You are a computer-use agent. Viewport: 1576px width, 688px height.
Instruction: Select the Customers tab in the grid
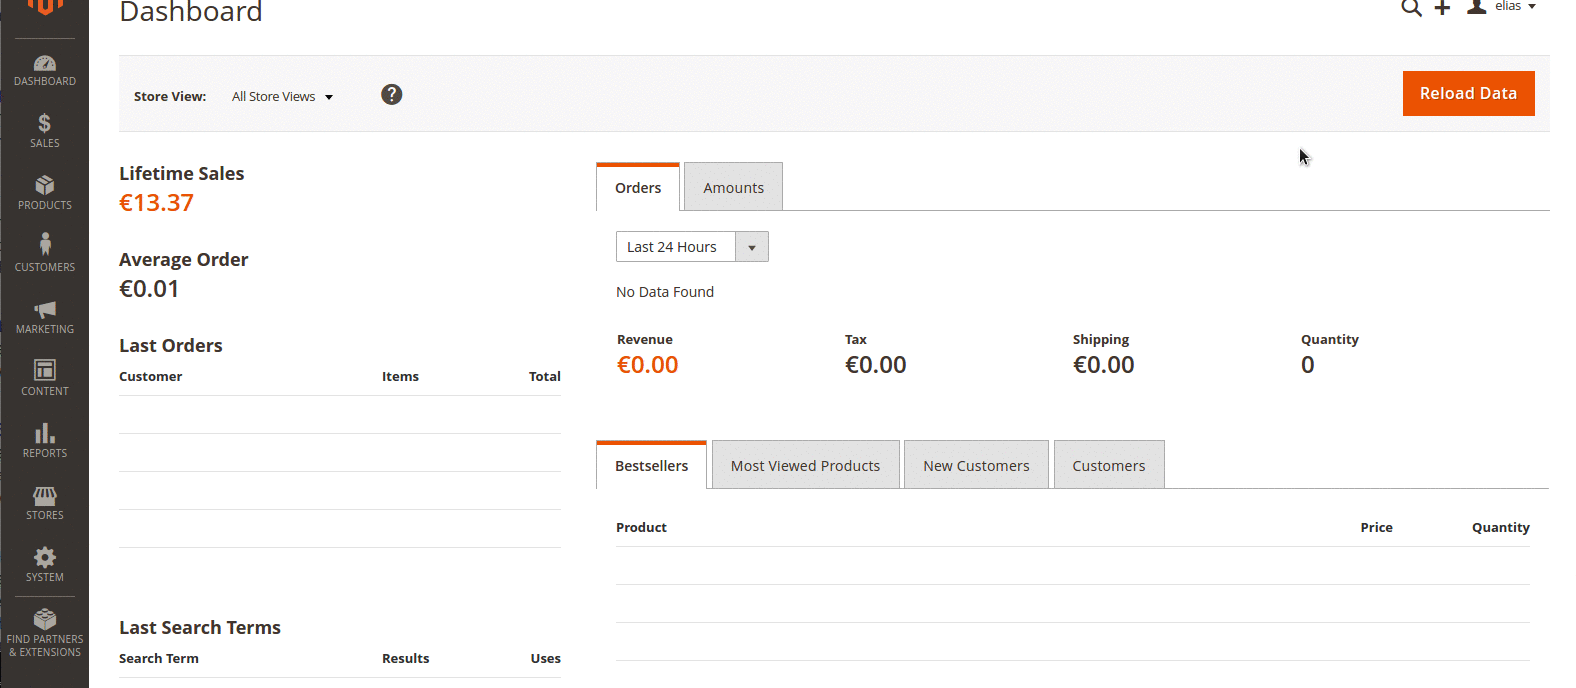1108,466
